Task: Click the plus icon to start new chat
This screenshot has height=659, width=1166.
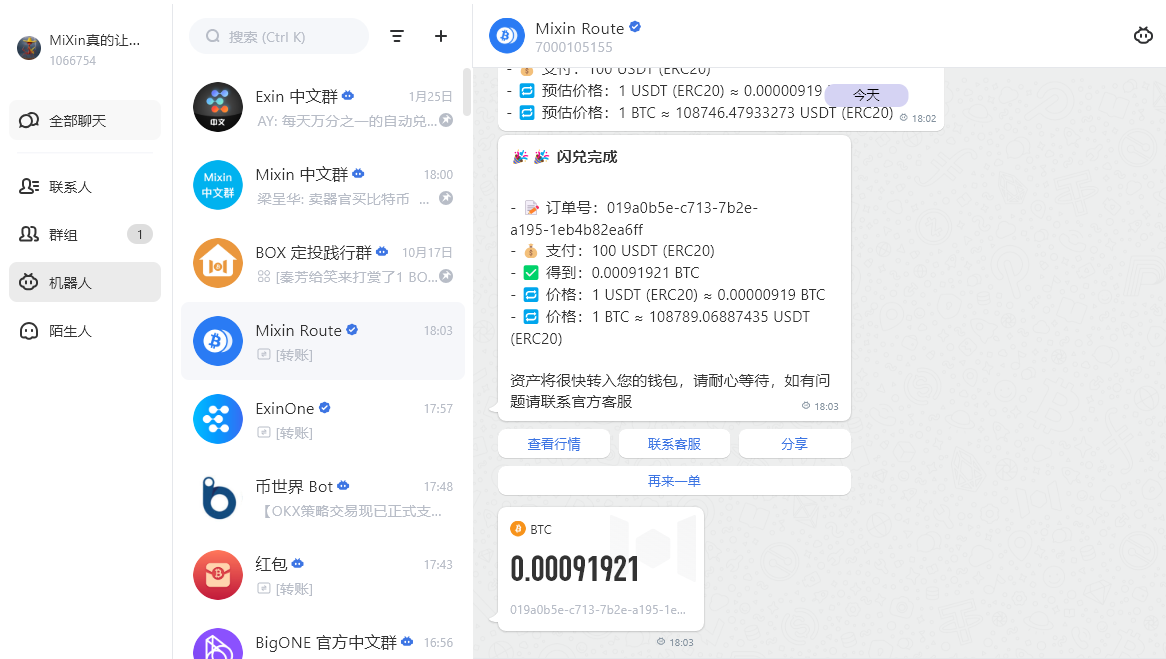Action: point(441,36)
